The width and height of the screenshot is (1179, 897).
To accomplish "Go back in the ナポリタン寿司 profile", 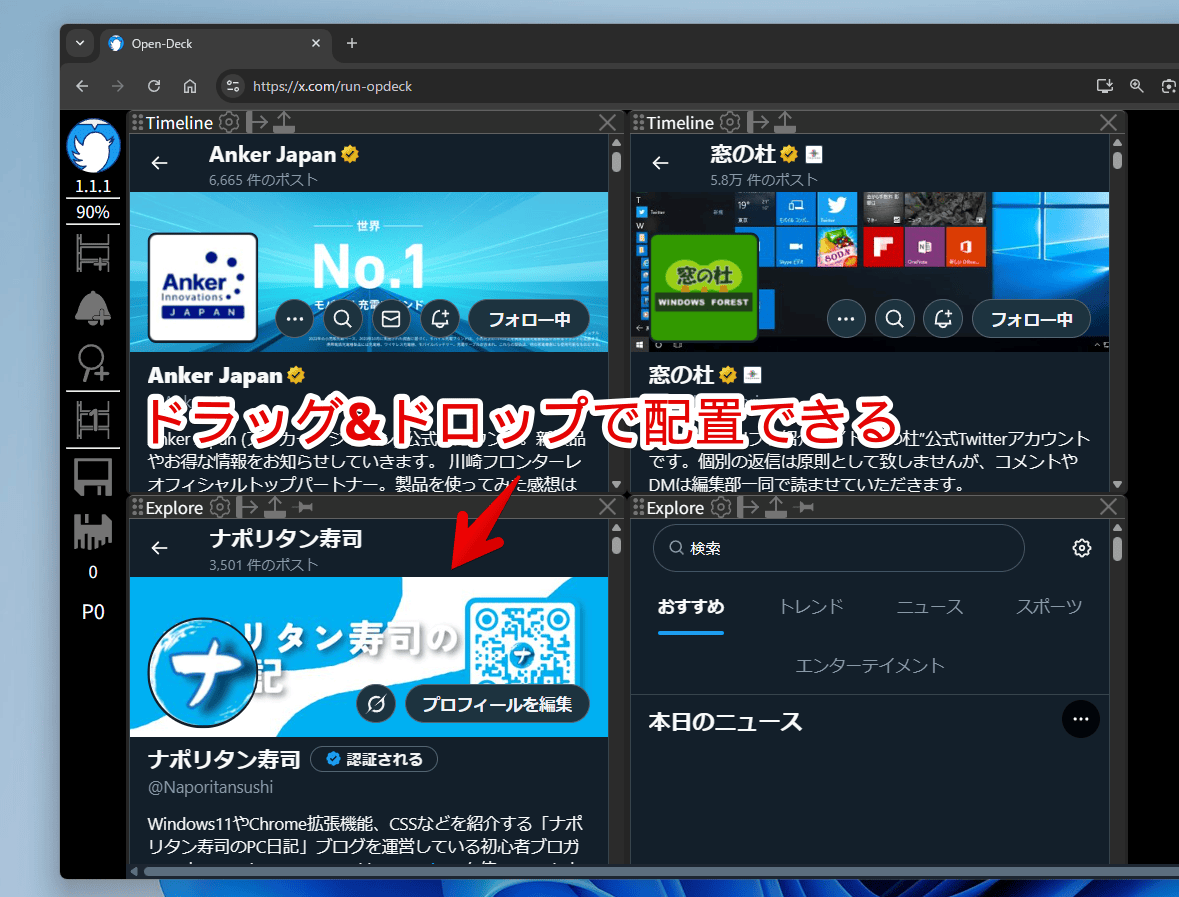I will 159,547.
